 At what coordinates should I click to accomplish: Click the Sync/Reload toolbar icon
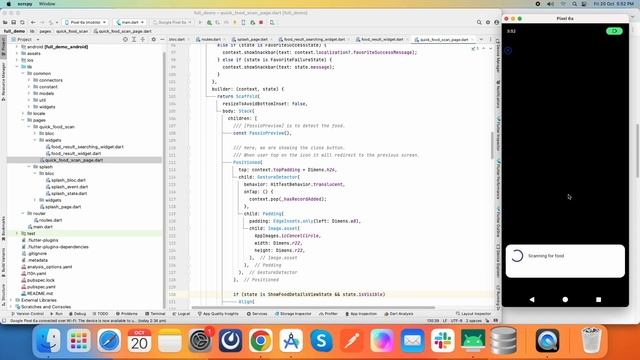click(22, 22)
